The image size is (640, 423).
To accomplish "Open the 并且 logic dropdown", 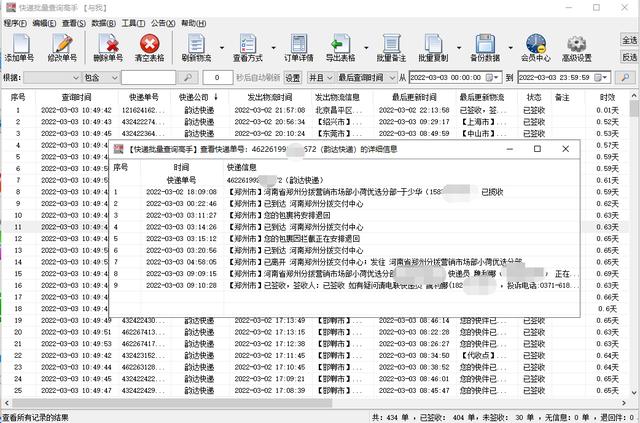I will tap(320, 78).
